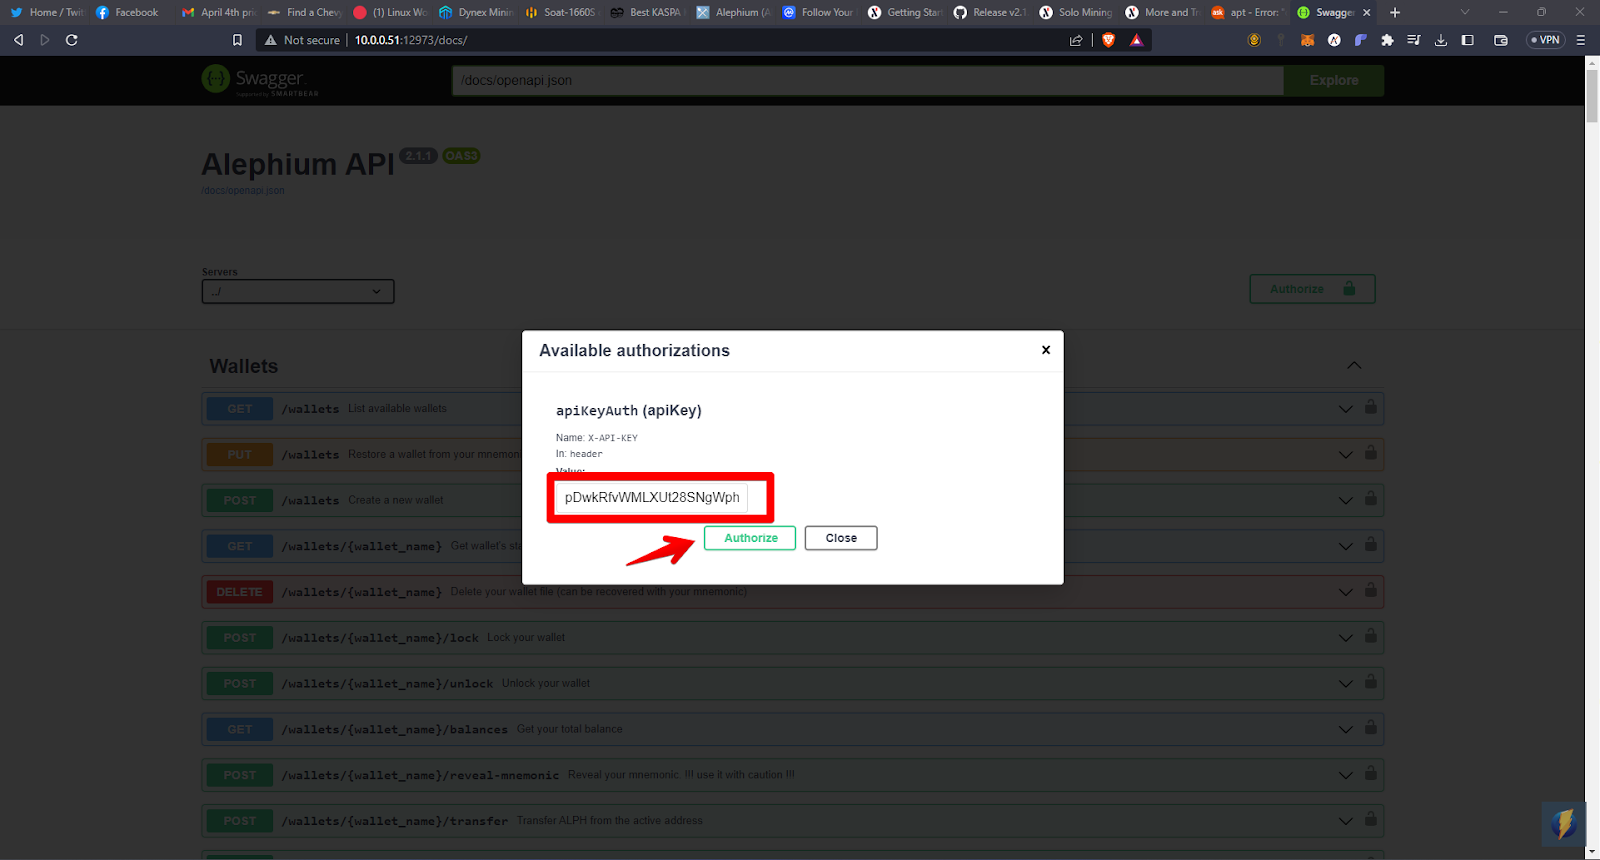Viewport: 1600px width, 860px height.
Task: Click the Brave Shields lion icon
Action: coord(1108,40)
